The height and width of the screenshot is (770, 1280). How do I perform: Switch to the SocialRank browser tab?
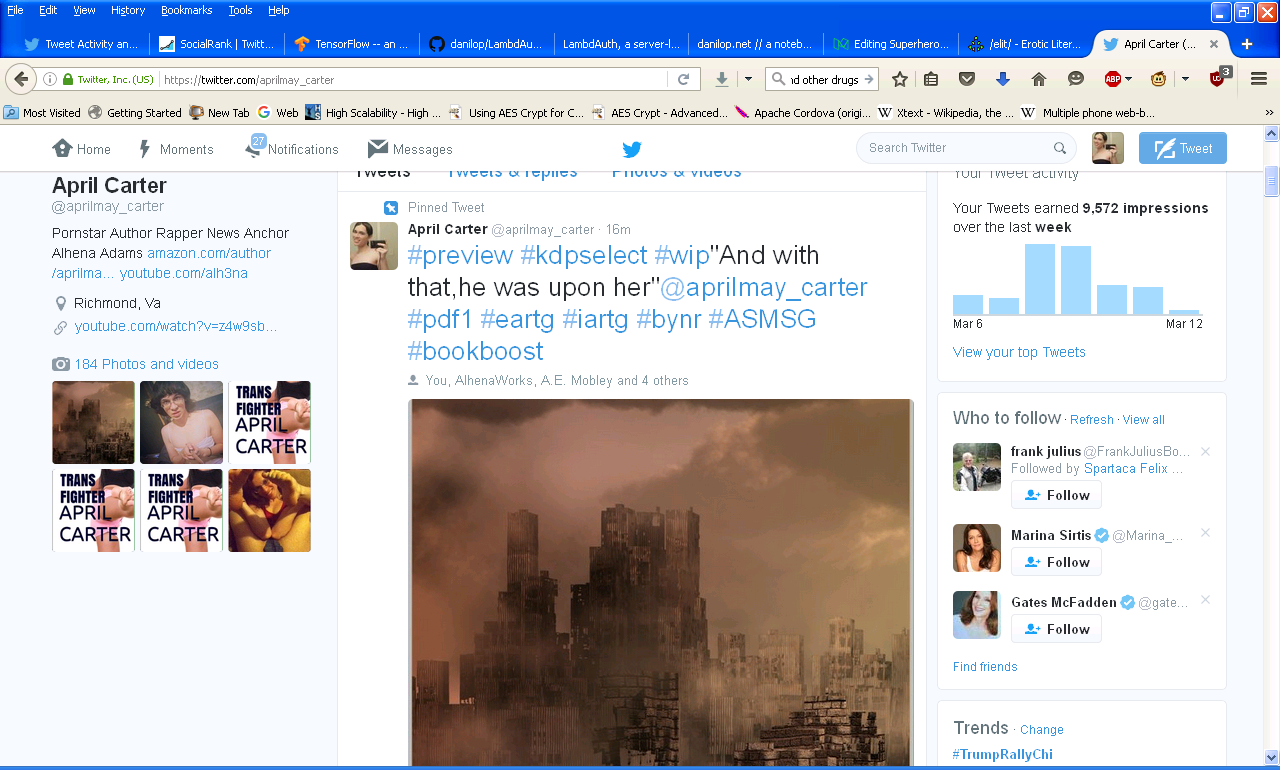217,44
